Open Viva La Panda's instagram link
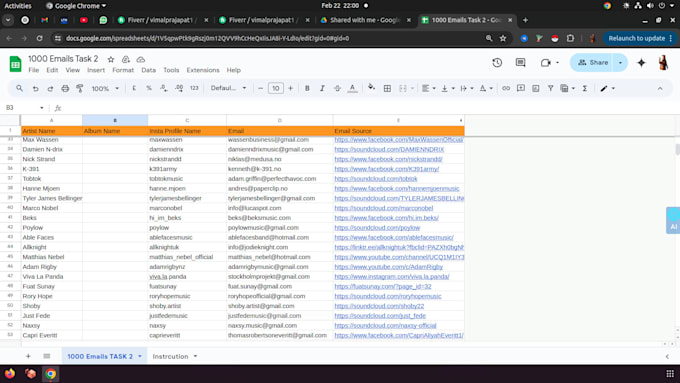This screenshot has height=383, width=680. (392, 276)
